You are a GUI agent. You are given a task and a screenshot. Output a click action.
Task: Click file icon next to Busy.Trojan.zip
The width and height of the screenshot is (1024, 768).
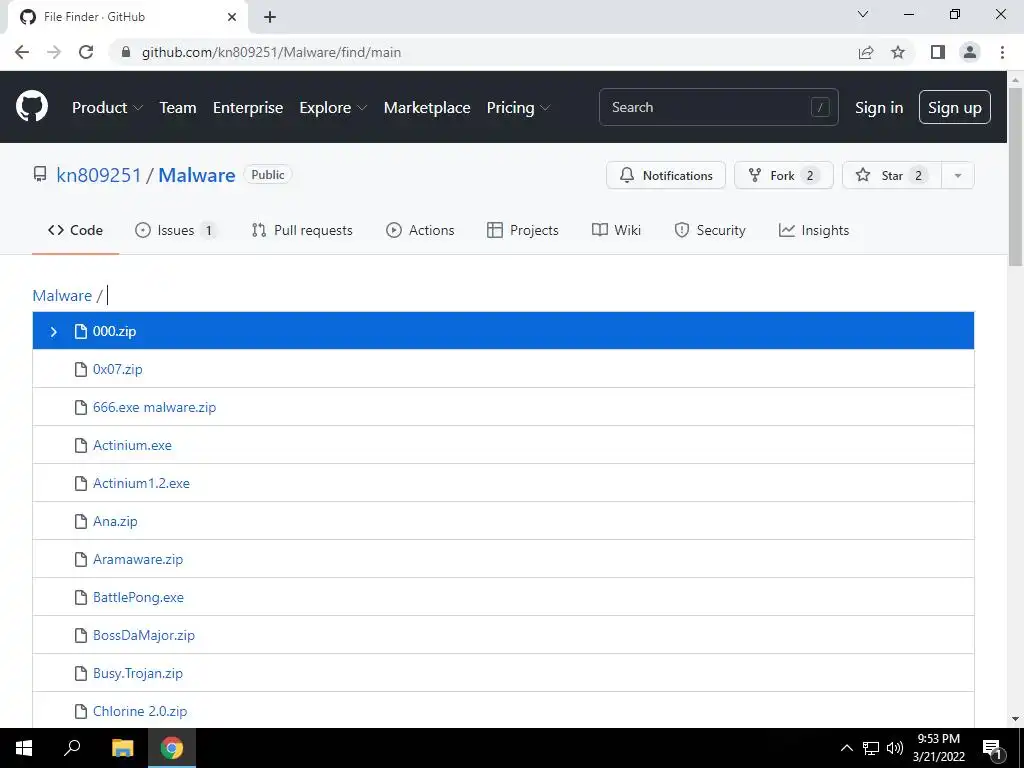[81, 673]
